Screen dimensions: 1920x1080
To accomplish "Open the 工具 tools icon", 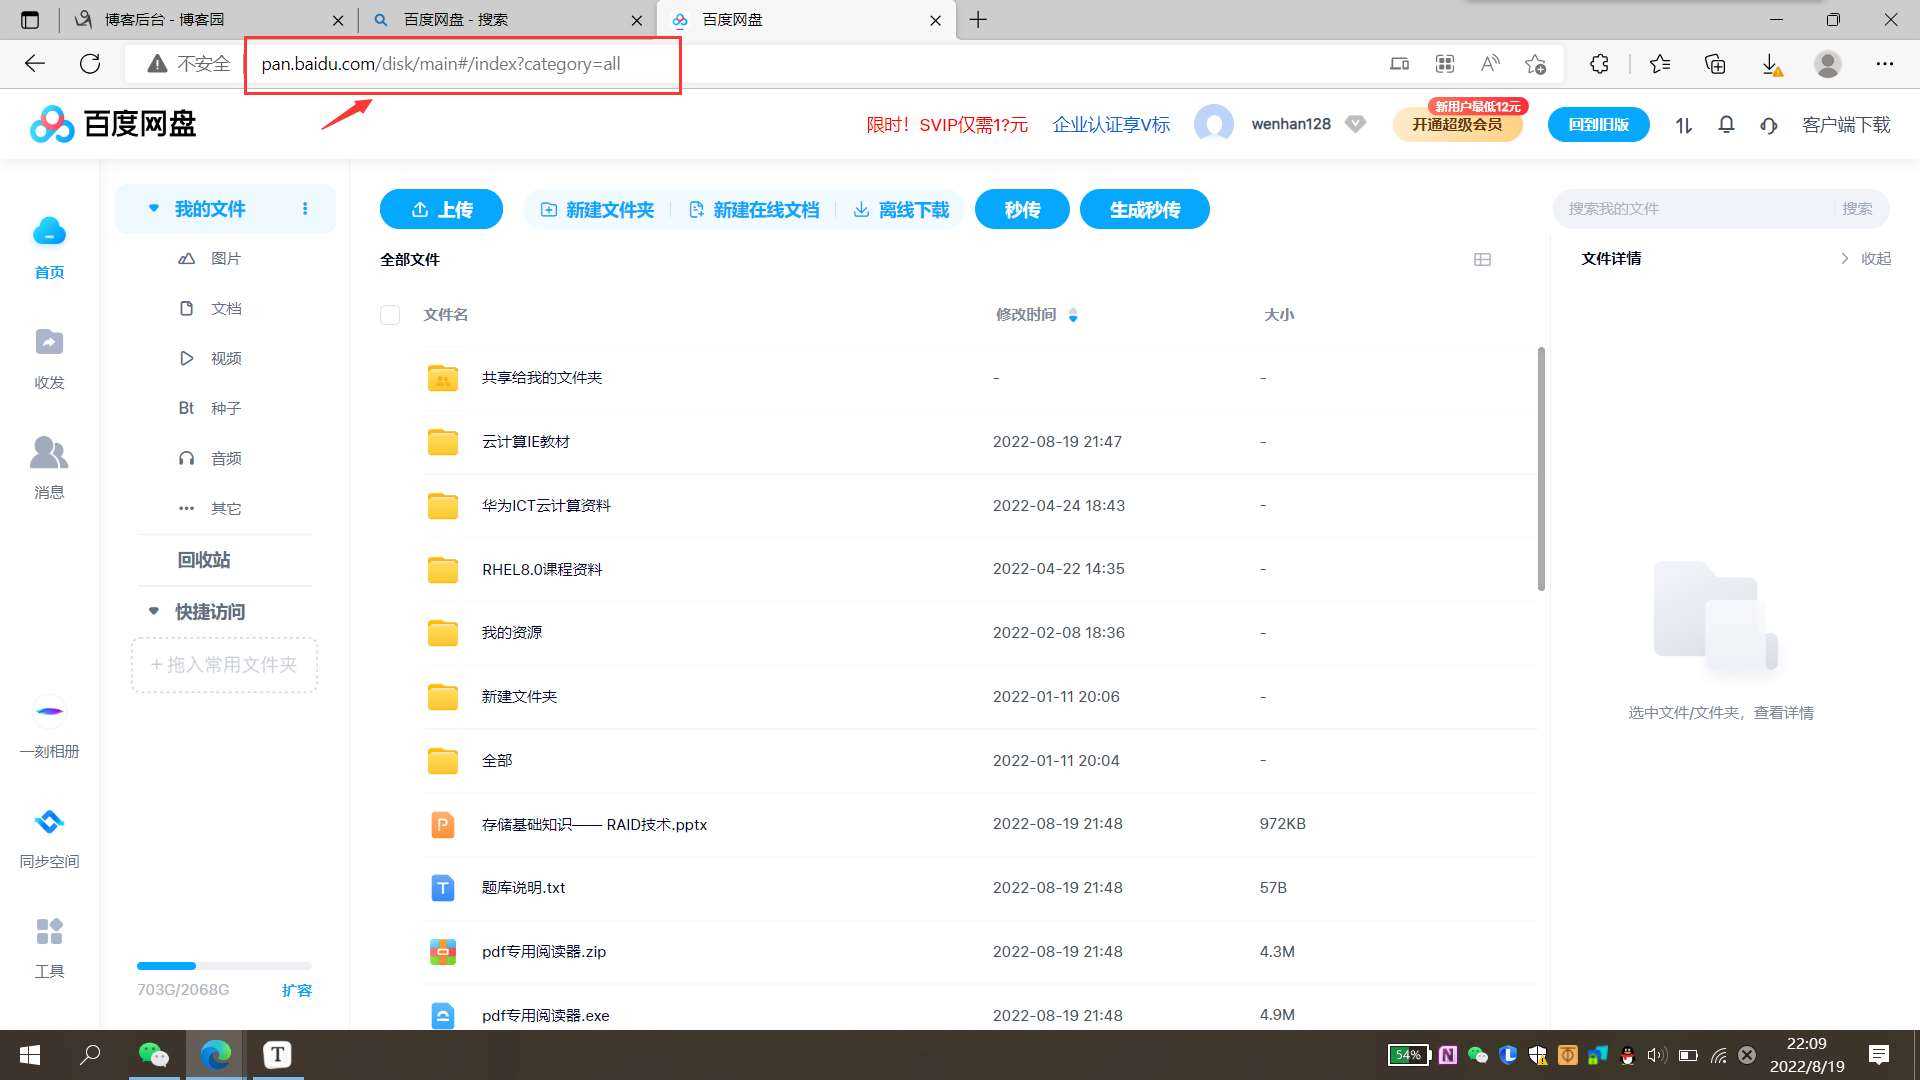I will [x=49, y=932].
